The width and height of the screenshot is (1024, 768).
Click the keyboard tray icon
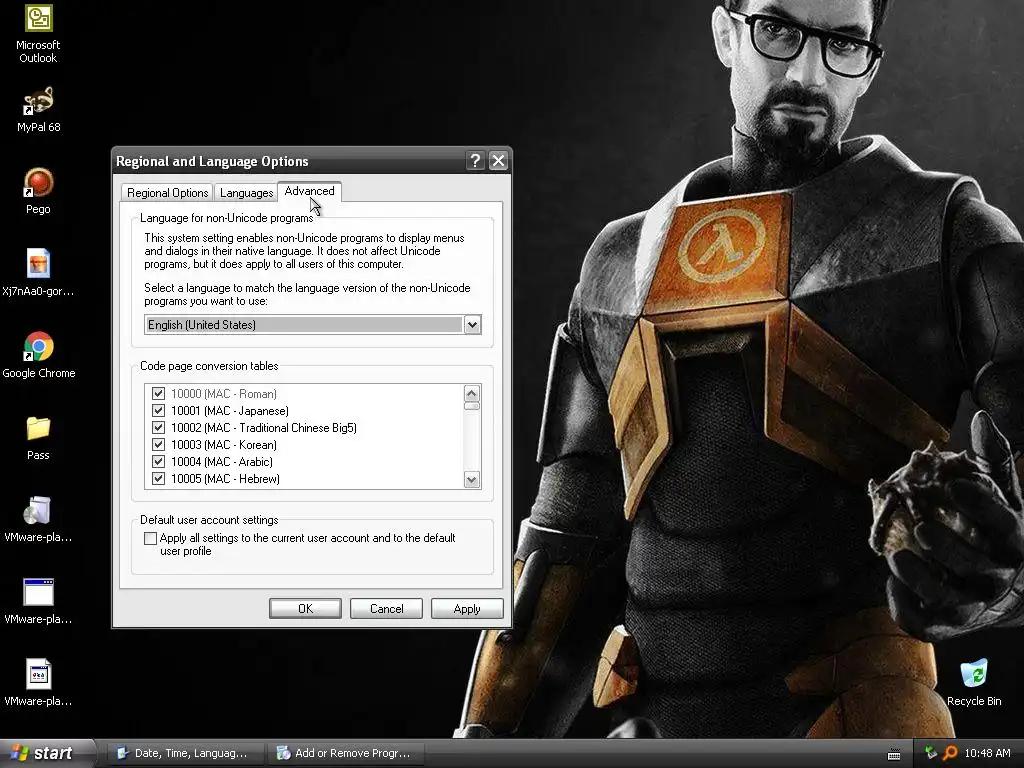894,754
